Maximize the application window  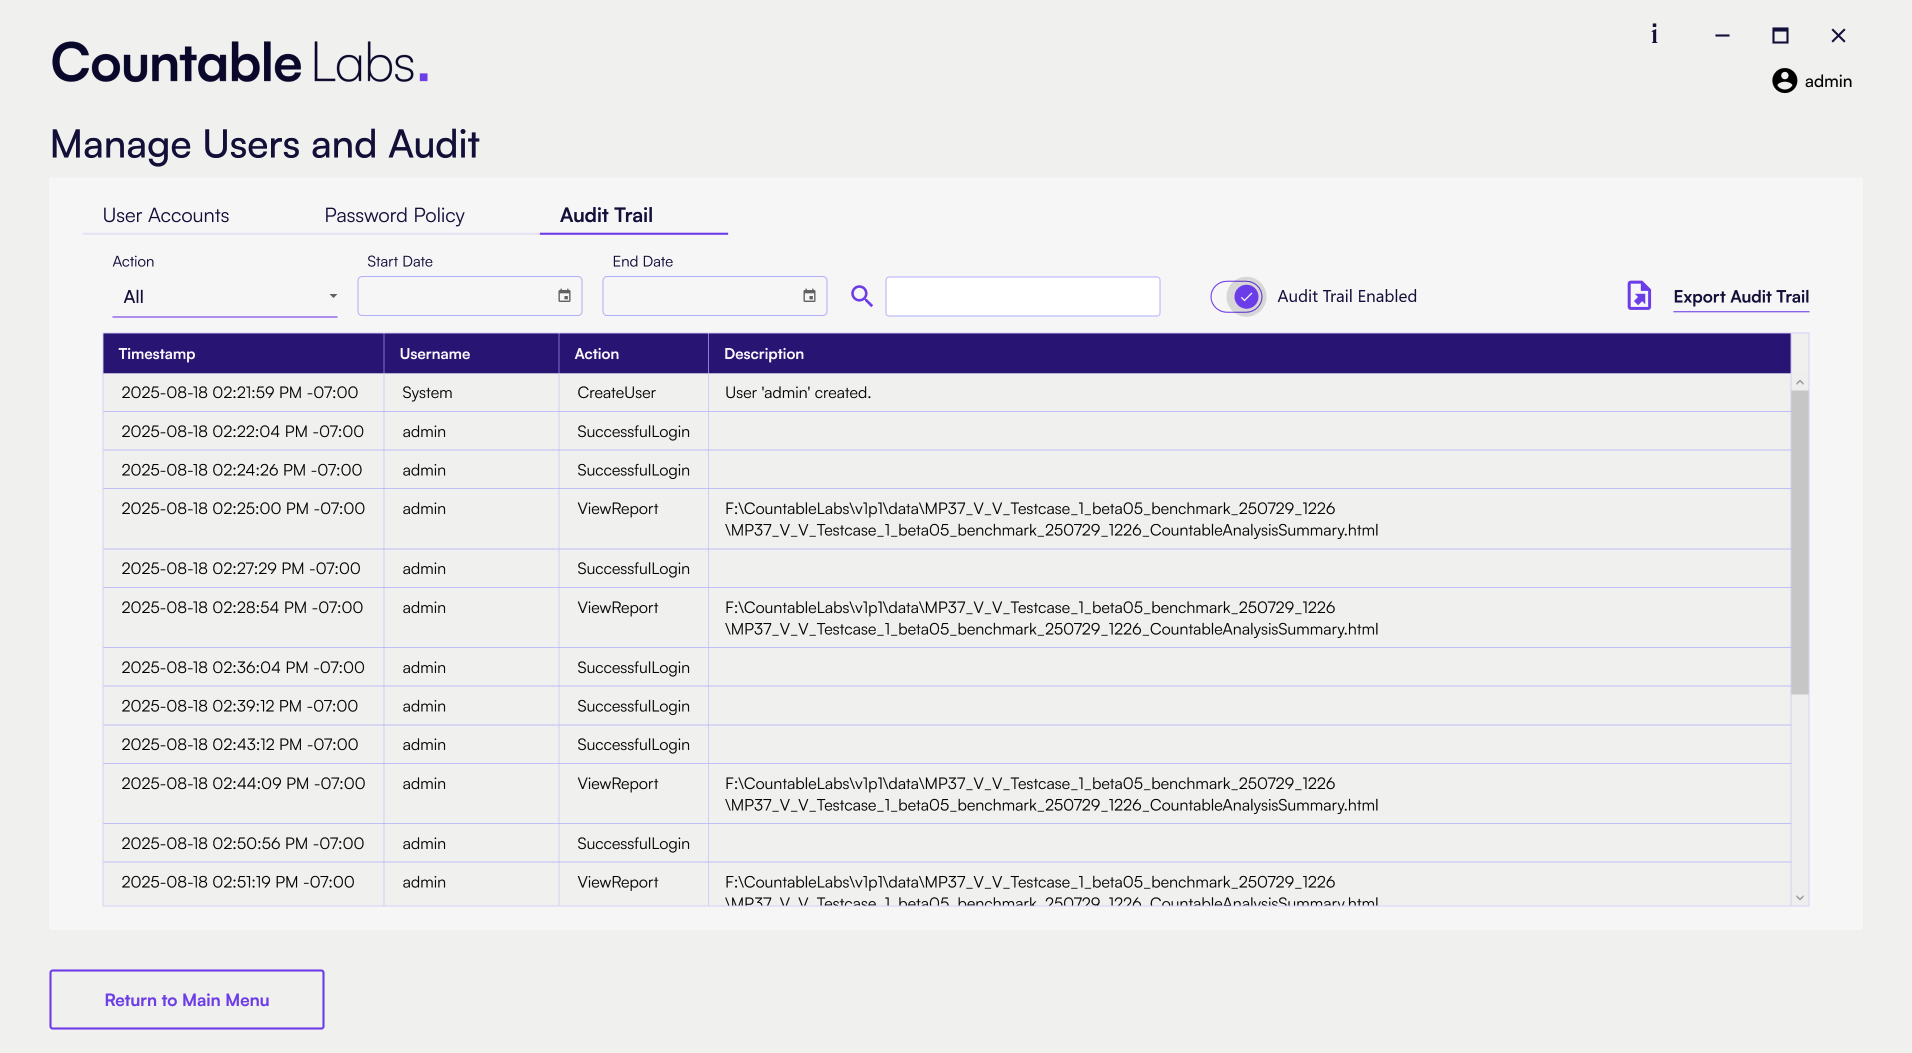click(1780, 35)
